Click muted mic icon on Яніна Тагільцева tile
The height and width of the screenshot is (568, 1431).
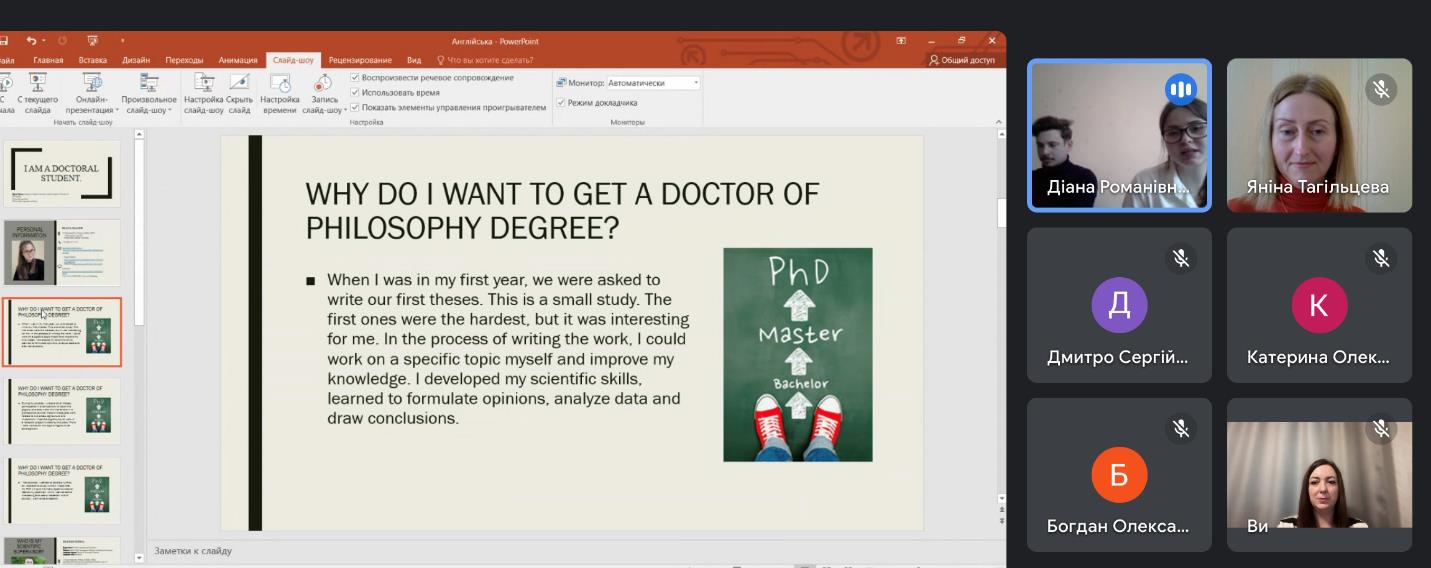pyautogui.click(x=1381, y=90)
